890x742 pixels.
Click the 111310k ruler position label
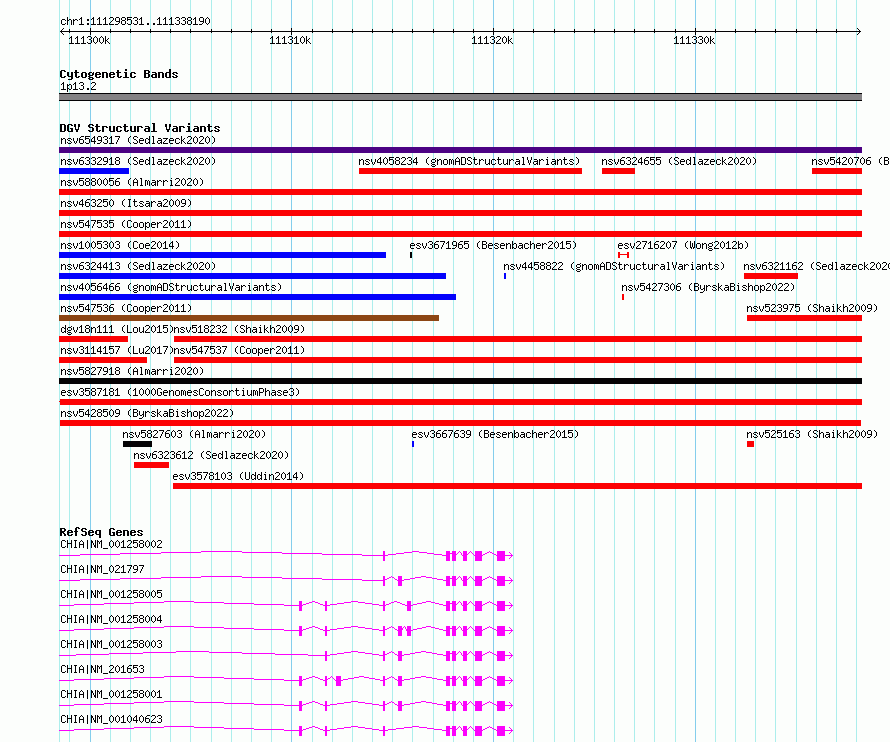pos(290,40)
